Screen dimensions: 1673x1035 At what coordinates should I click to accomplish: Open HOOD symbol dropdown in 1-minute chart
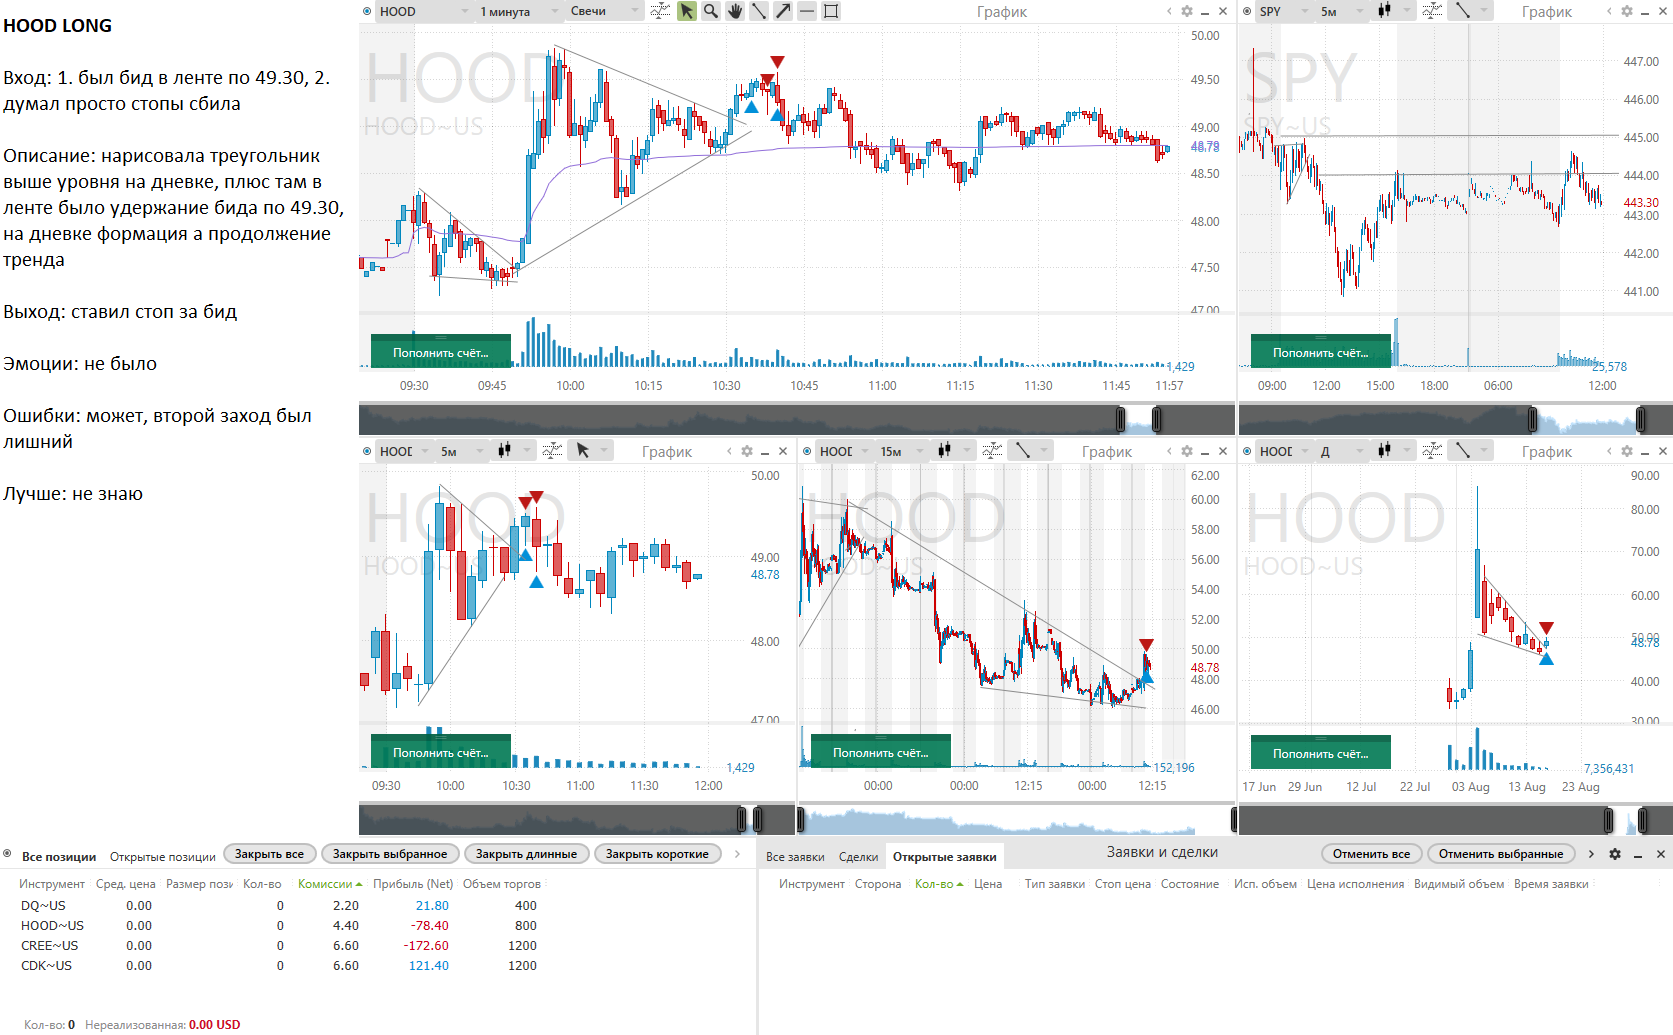coord(424,11)
